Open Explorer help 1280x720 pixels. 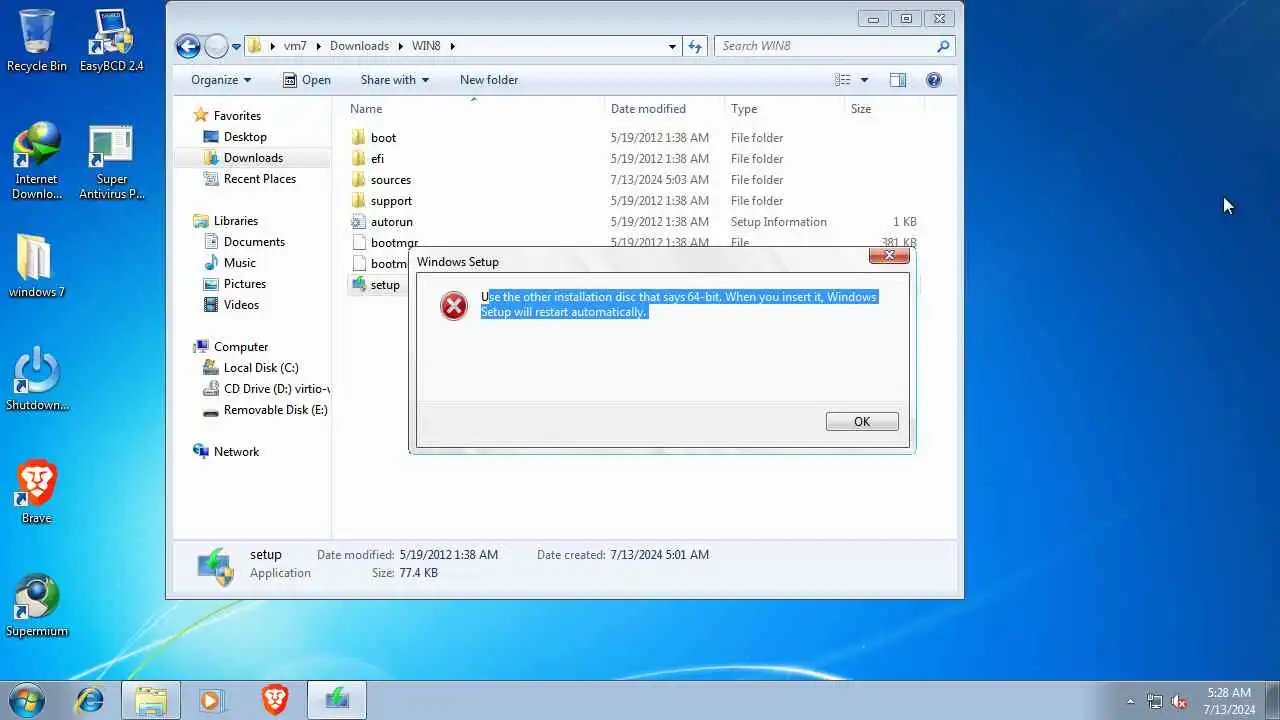[x=934, y=80]
